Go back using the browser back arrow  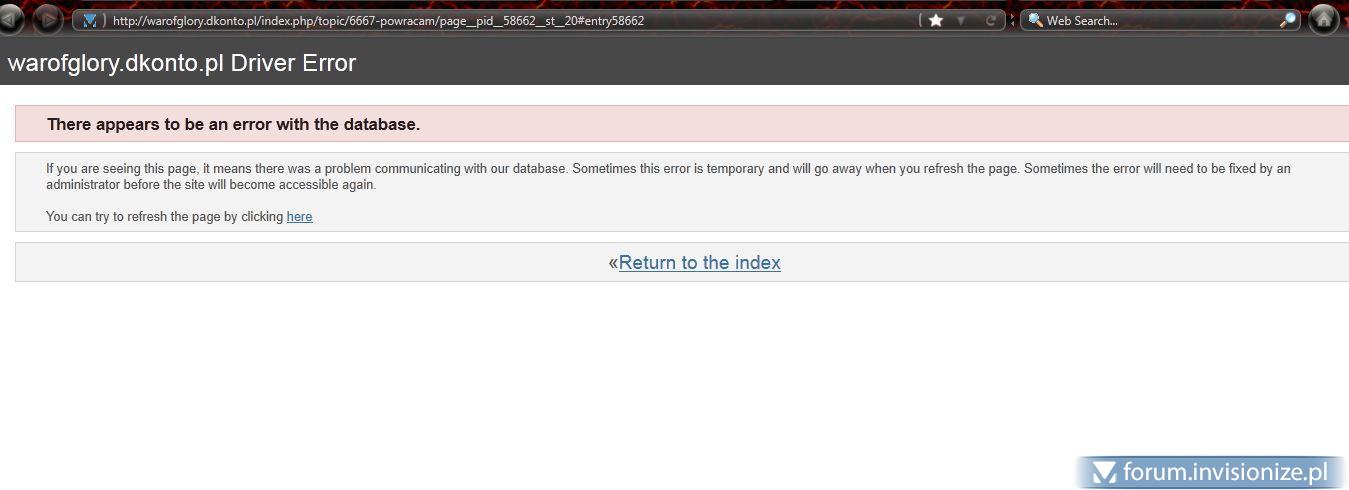click(x=9, y=20)
